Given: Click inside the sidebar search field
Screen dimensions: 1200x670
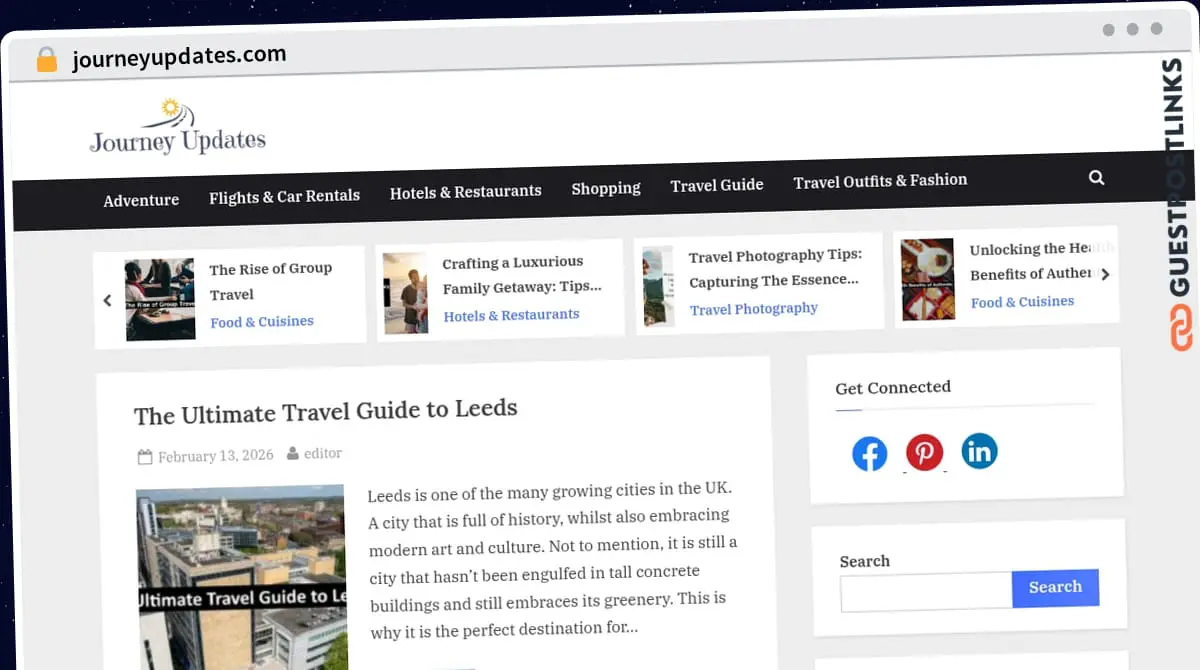Looking at the screenshot, I should (926, 591).
